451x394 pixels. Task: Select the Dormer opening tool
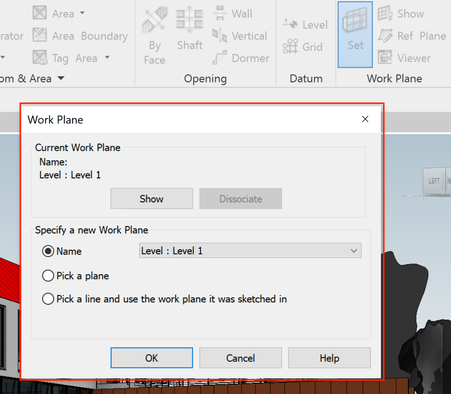click(x=241, y=58)
